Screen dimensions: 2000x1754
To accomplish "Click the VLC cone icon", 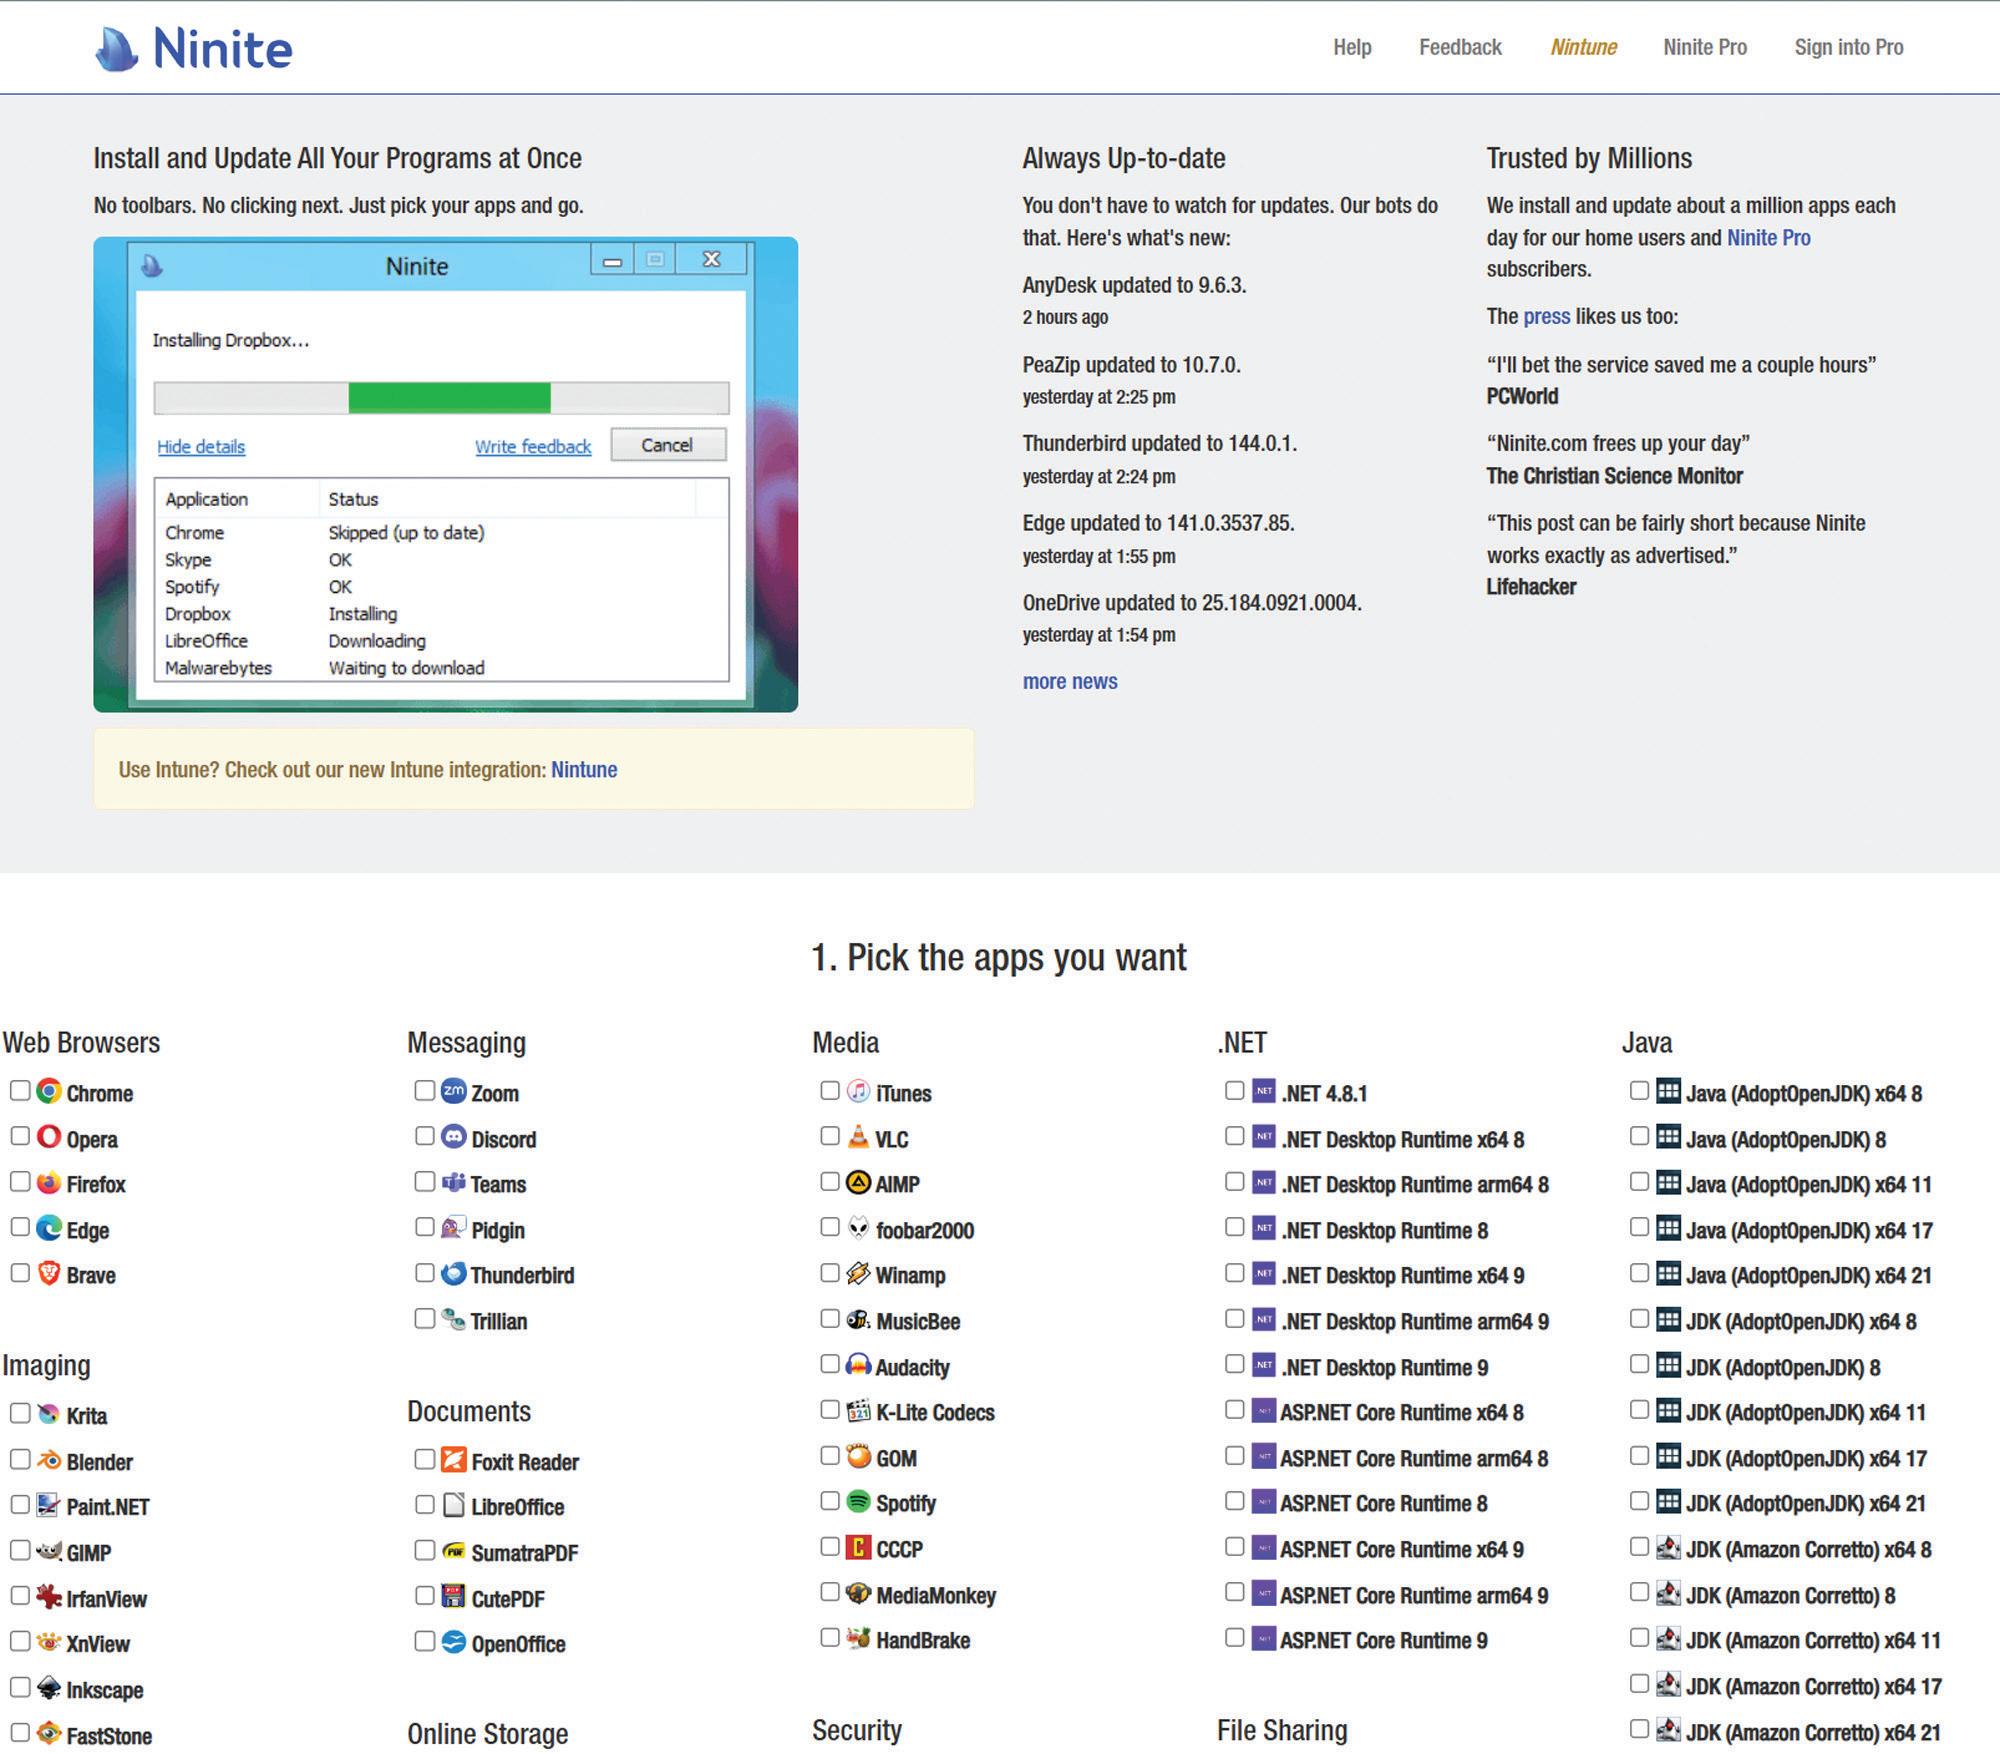I will (858, 1136).
